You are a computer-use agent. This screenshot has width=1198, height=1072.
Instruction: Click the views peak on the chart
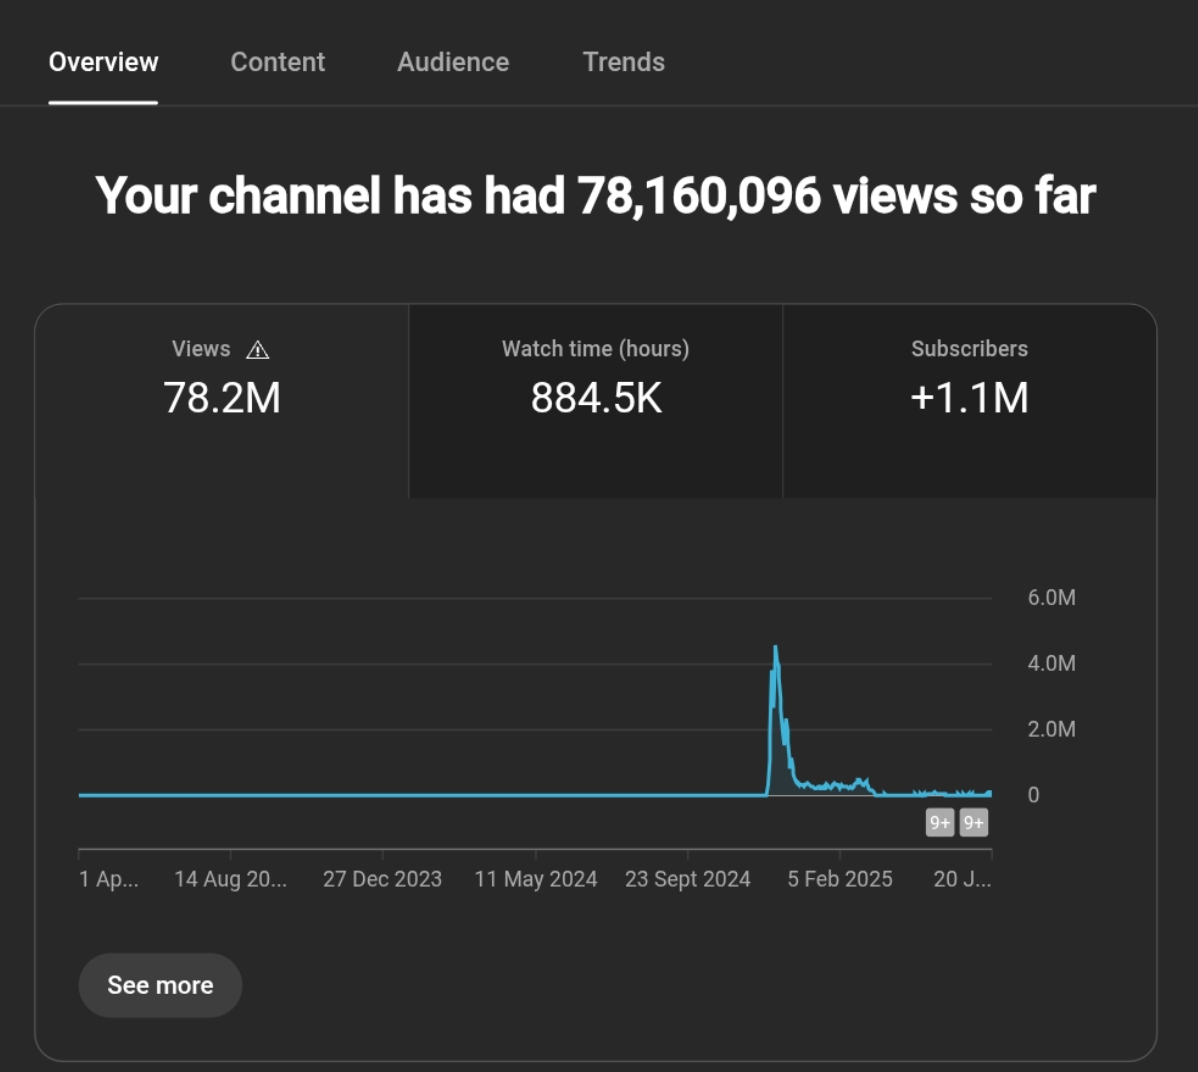click(x=775, y=648)
